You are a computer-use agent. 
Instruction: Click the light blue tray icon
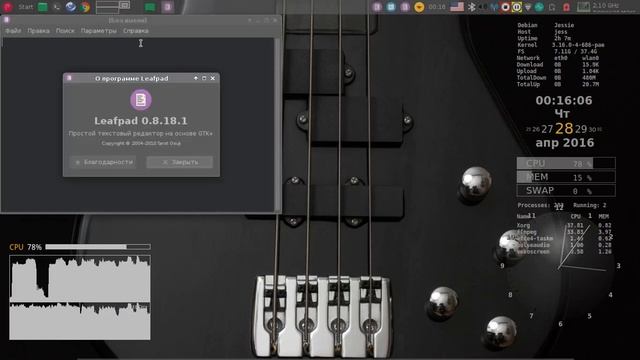tap(391, 7)
